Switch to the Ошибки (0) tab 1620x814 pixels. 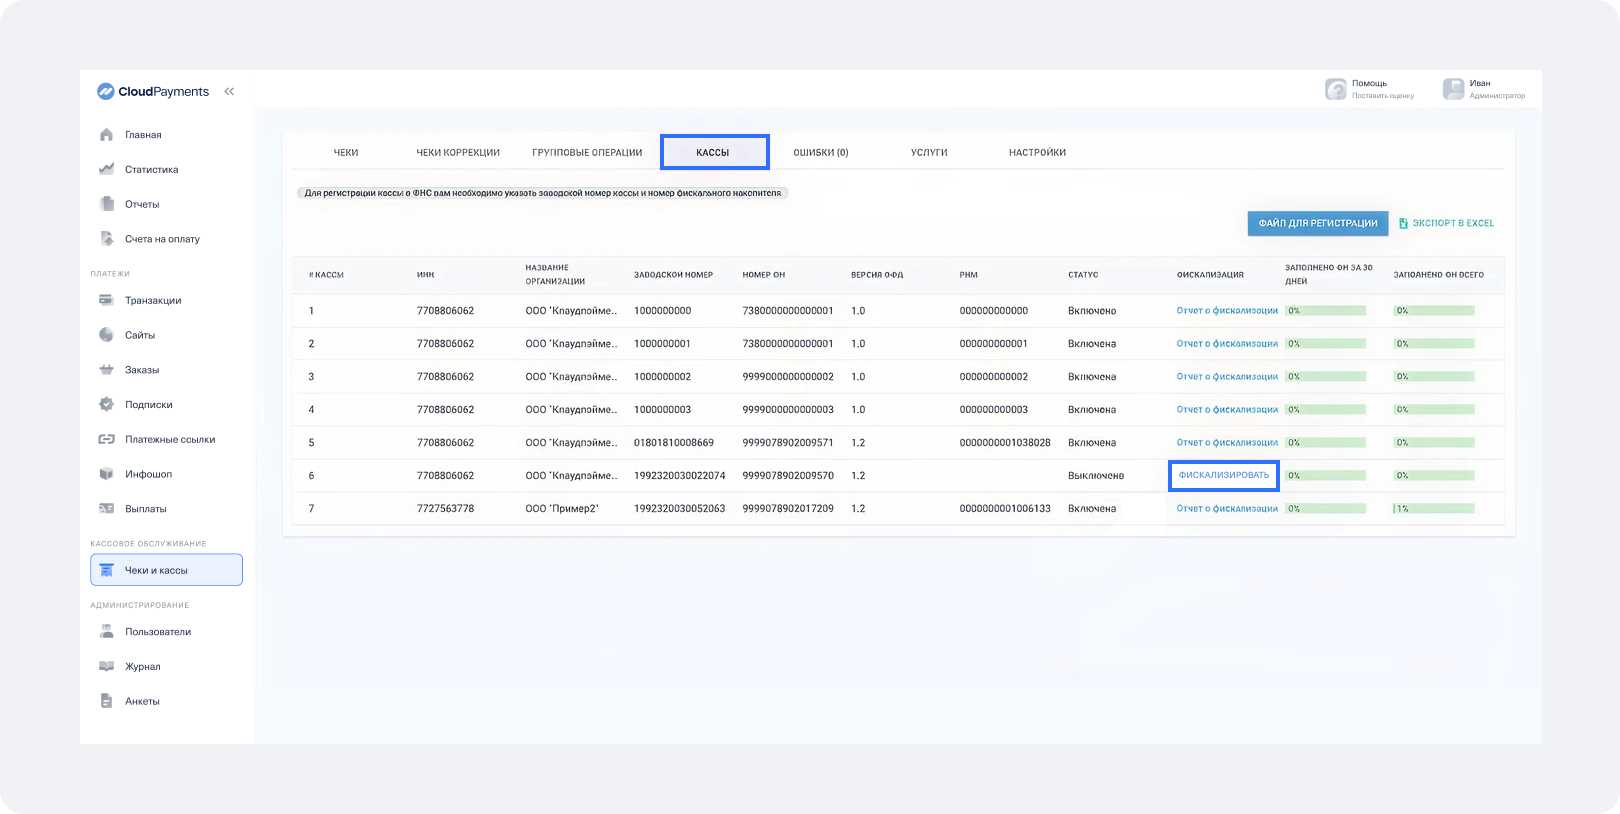[820, 153]
